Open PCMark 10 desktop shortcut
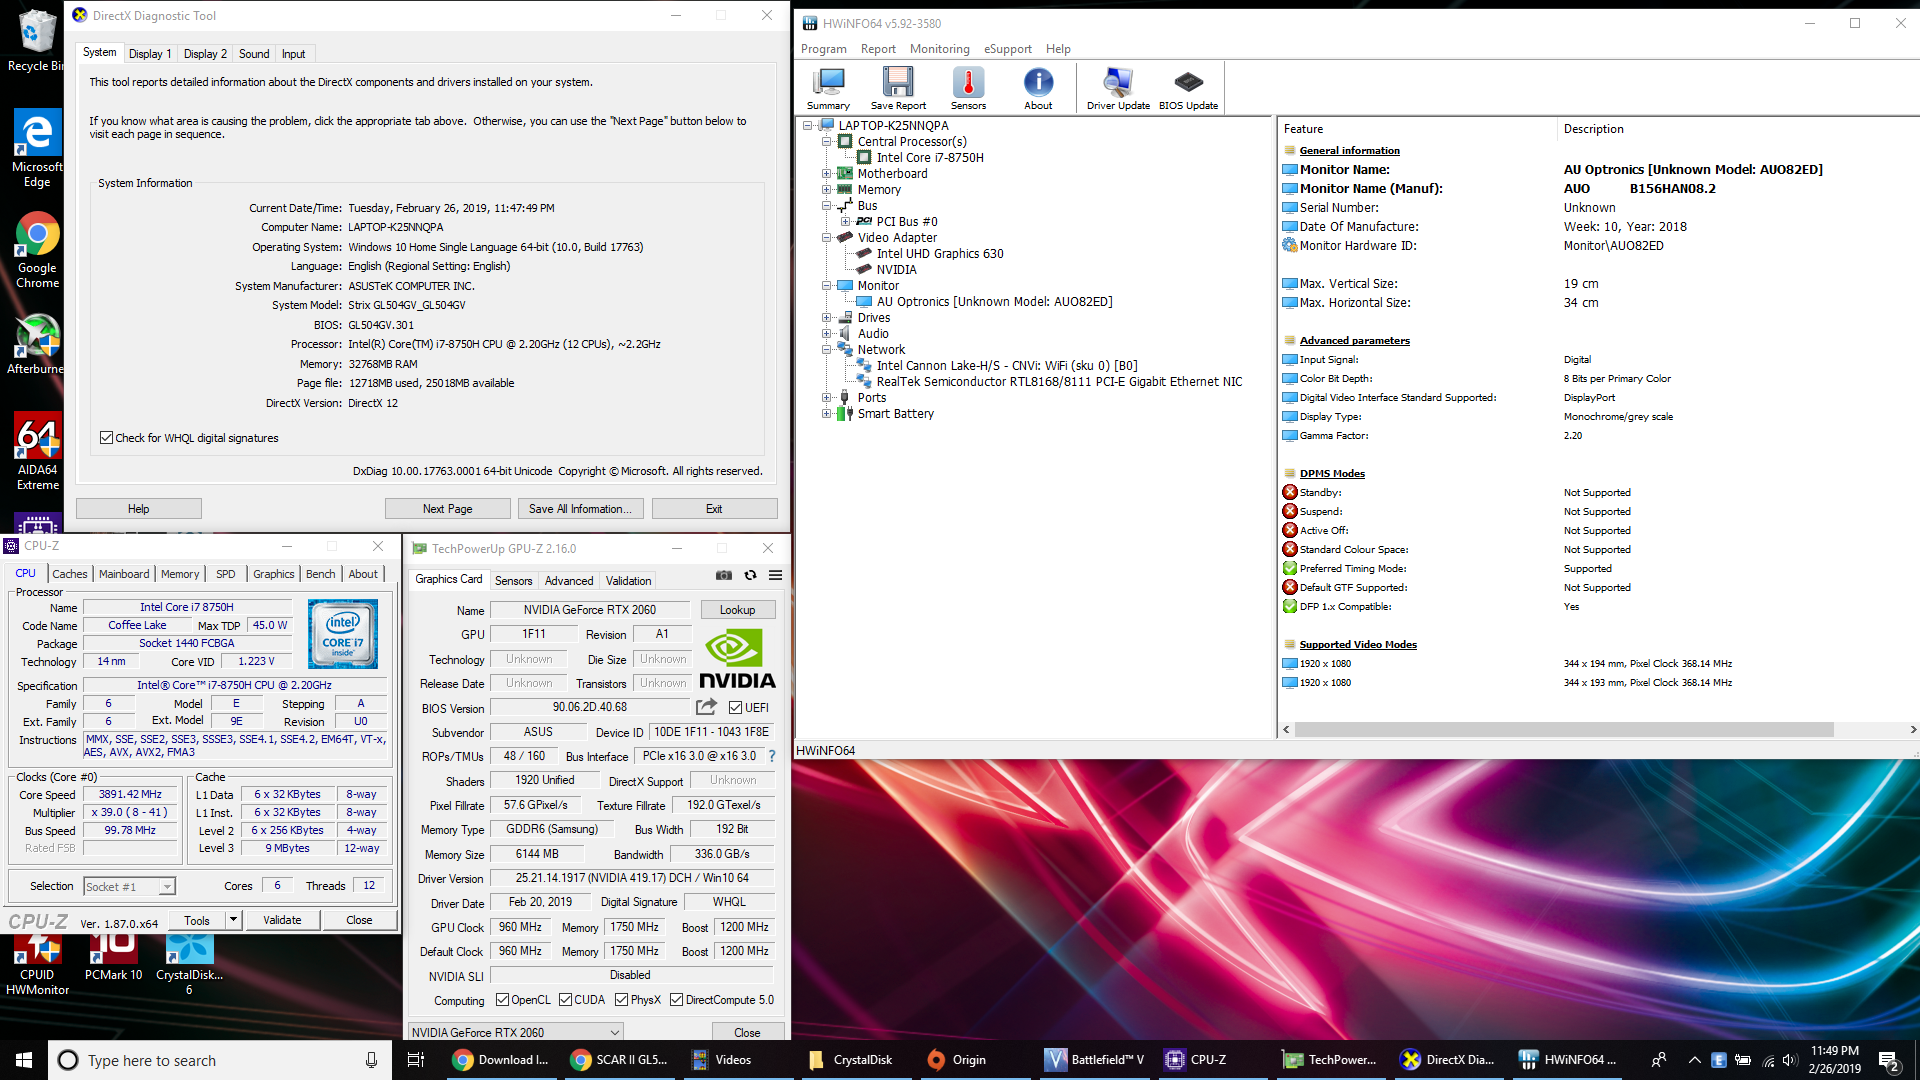The height and width of the screenshot is (1080, 1920). 113,957
